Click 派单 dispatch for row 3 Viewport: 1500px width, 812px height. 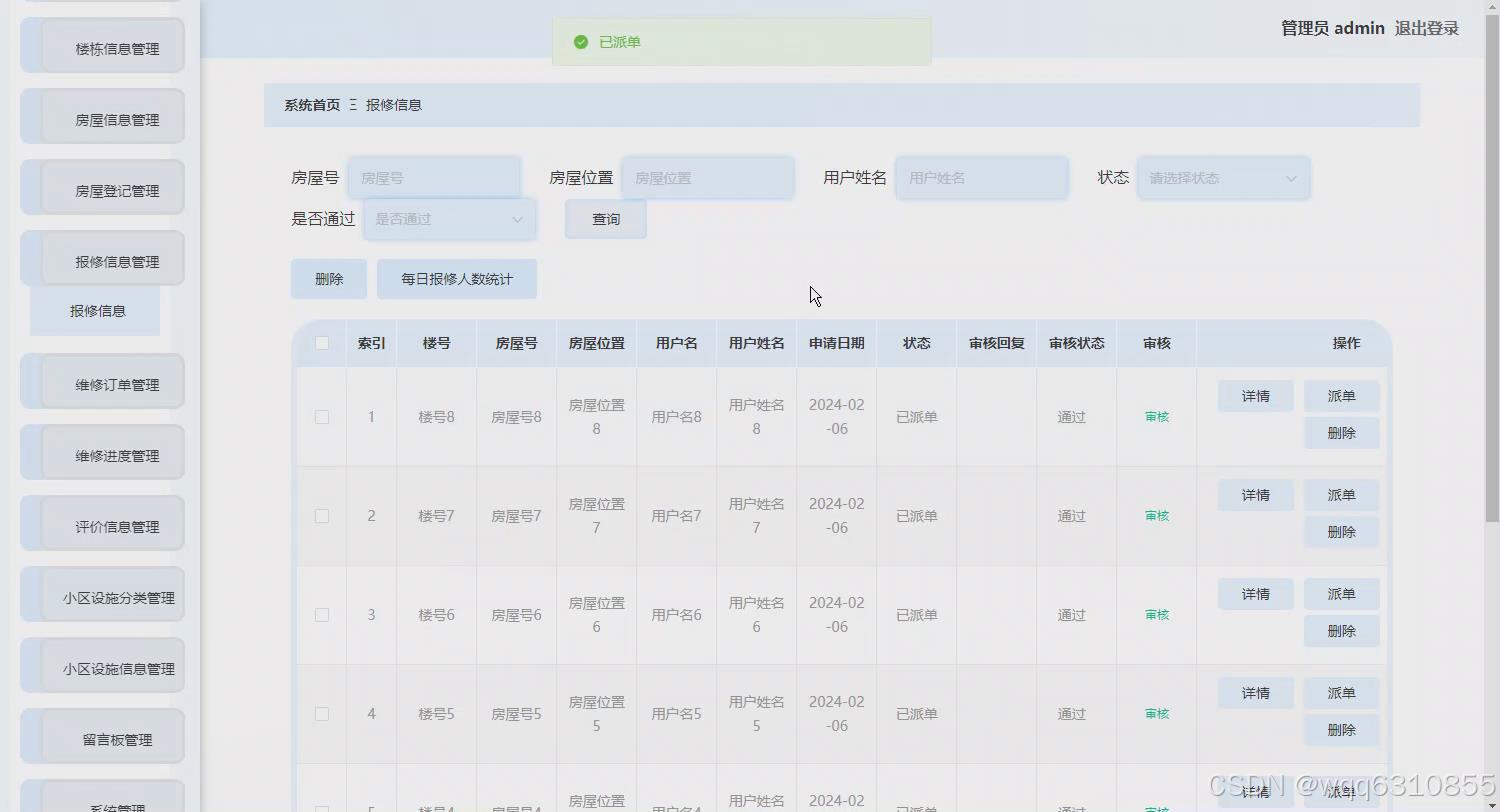pyautogui.click(x=1341, y=593)
